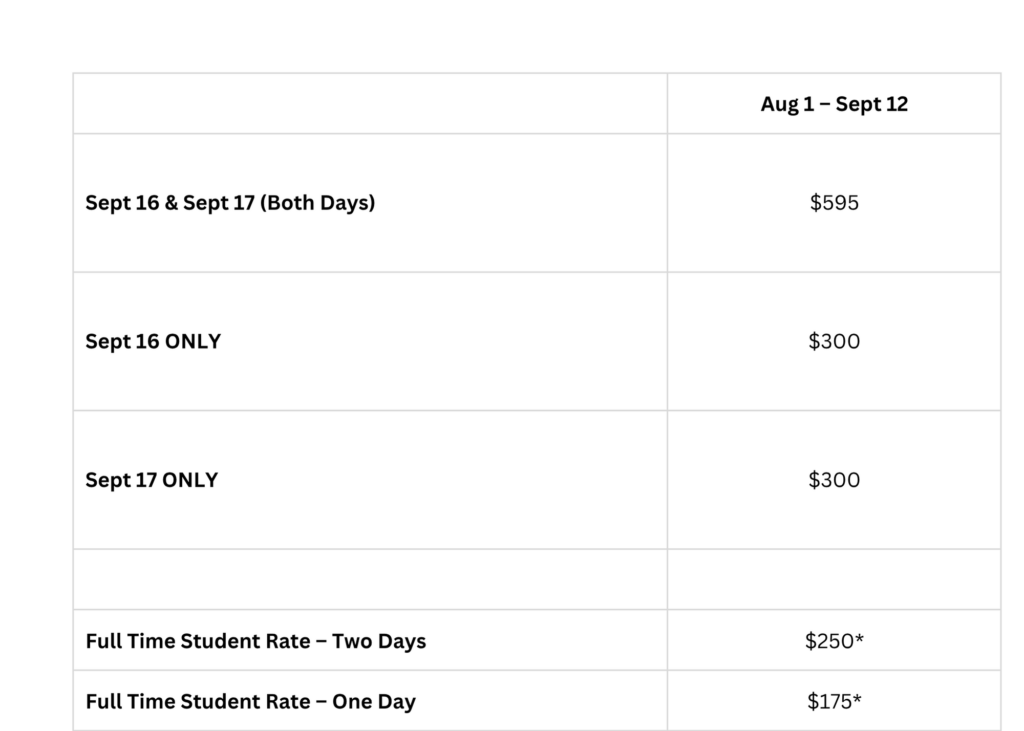This screenshot has width=1024, height=731.
Task: Click the $300 price for Sept 16 ONLY
Action: (833, 341)
